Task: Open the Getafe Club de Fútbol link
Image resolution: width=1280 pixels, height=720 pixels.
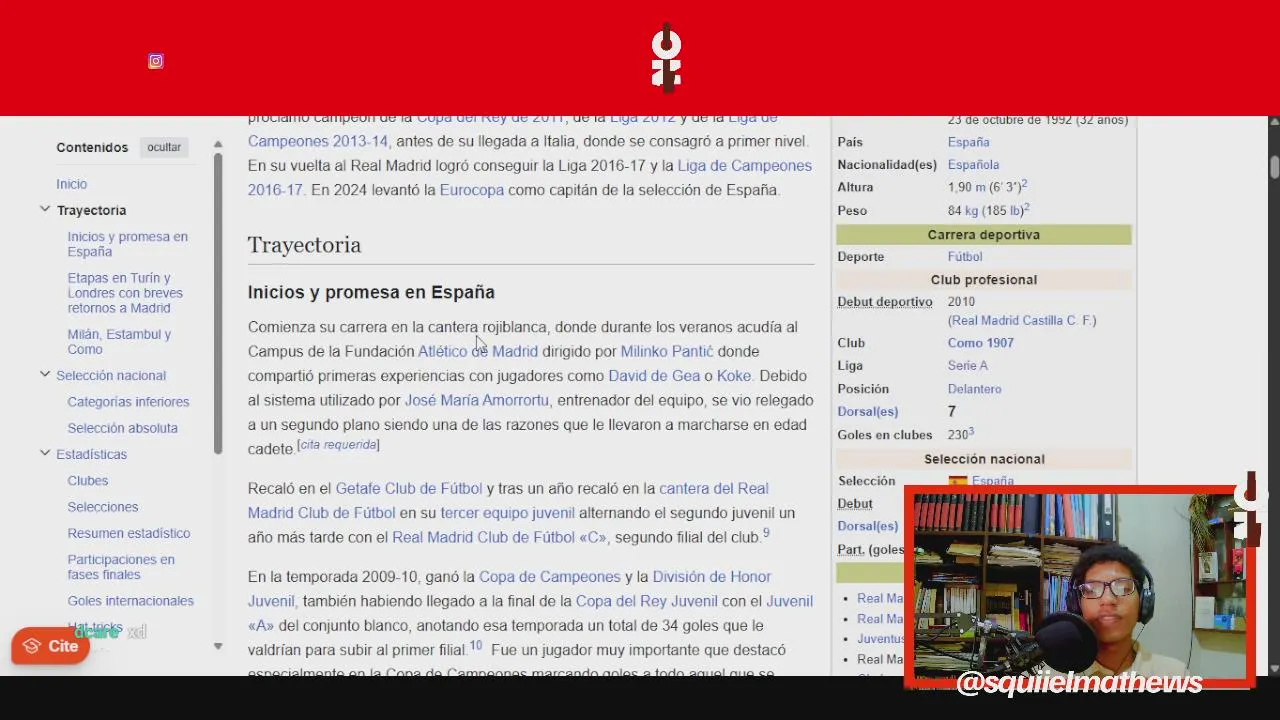Action: pos(409,489)
